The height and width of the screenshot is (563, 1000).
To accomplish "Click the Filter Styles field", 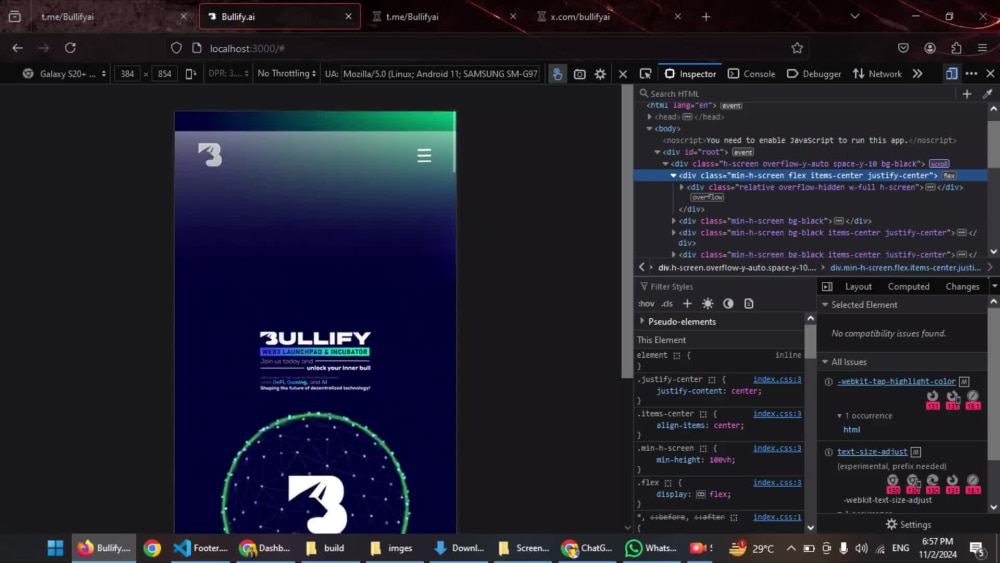I will [724, 287].
